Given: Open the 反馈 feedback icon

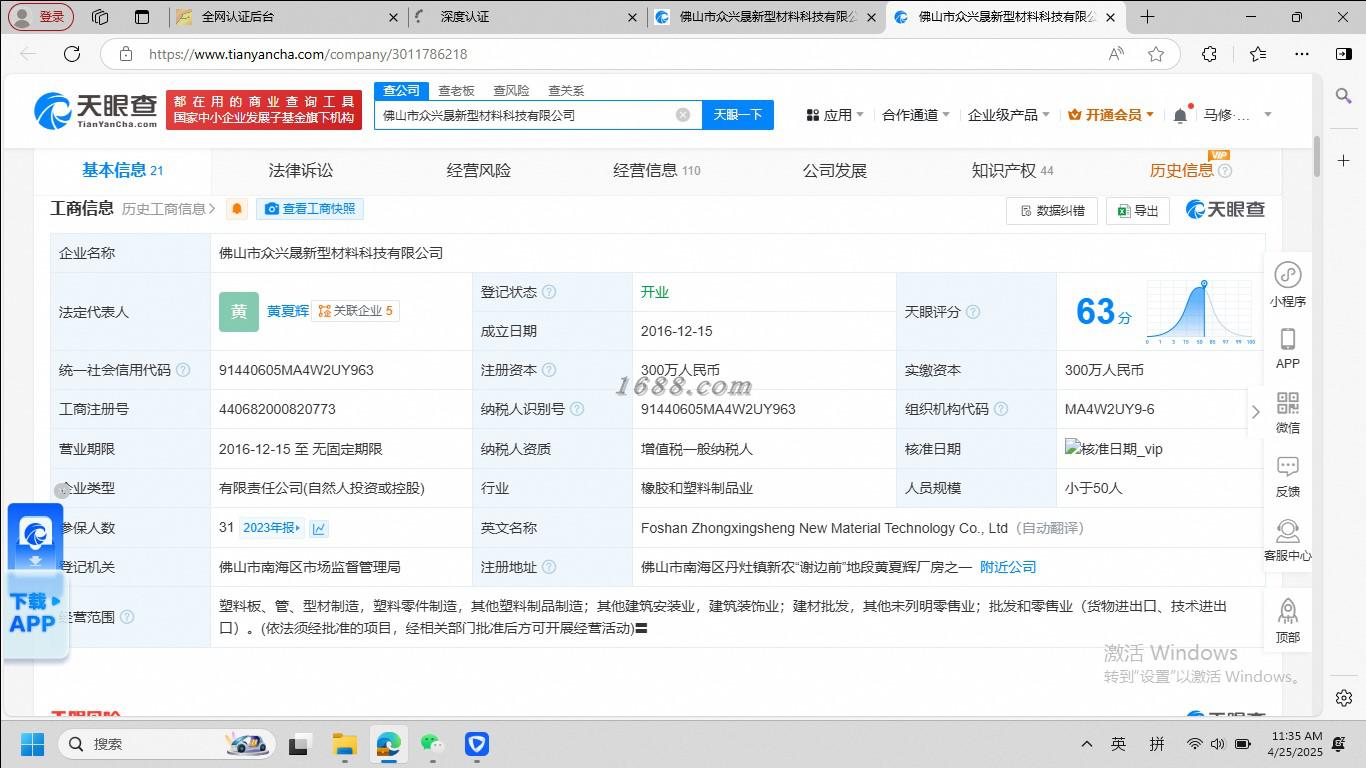Looking at the screenshot, I should 1288,476.
